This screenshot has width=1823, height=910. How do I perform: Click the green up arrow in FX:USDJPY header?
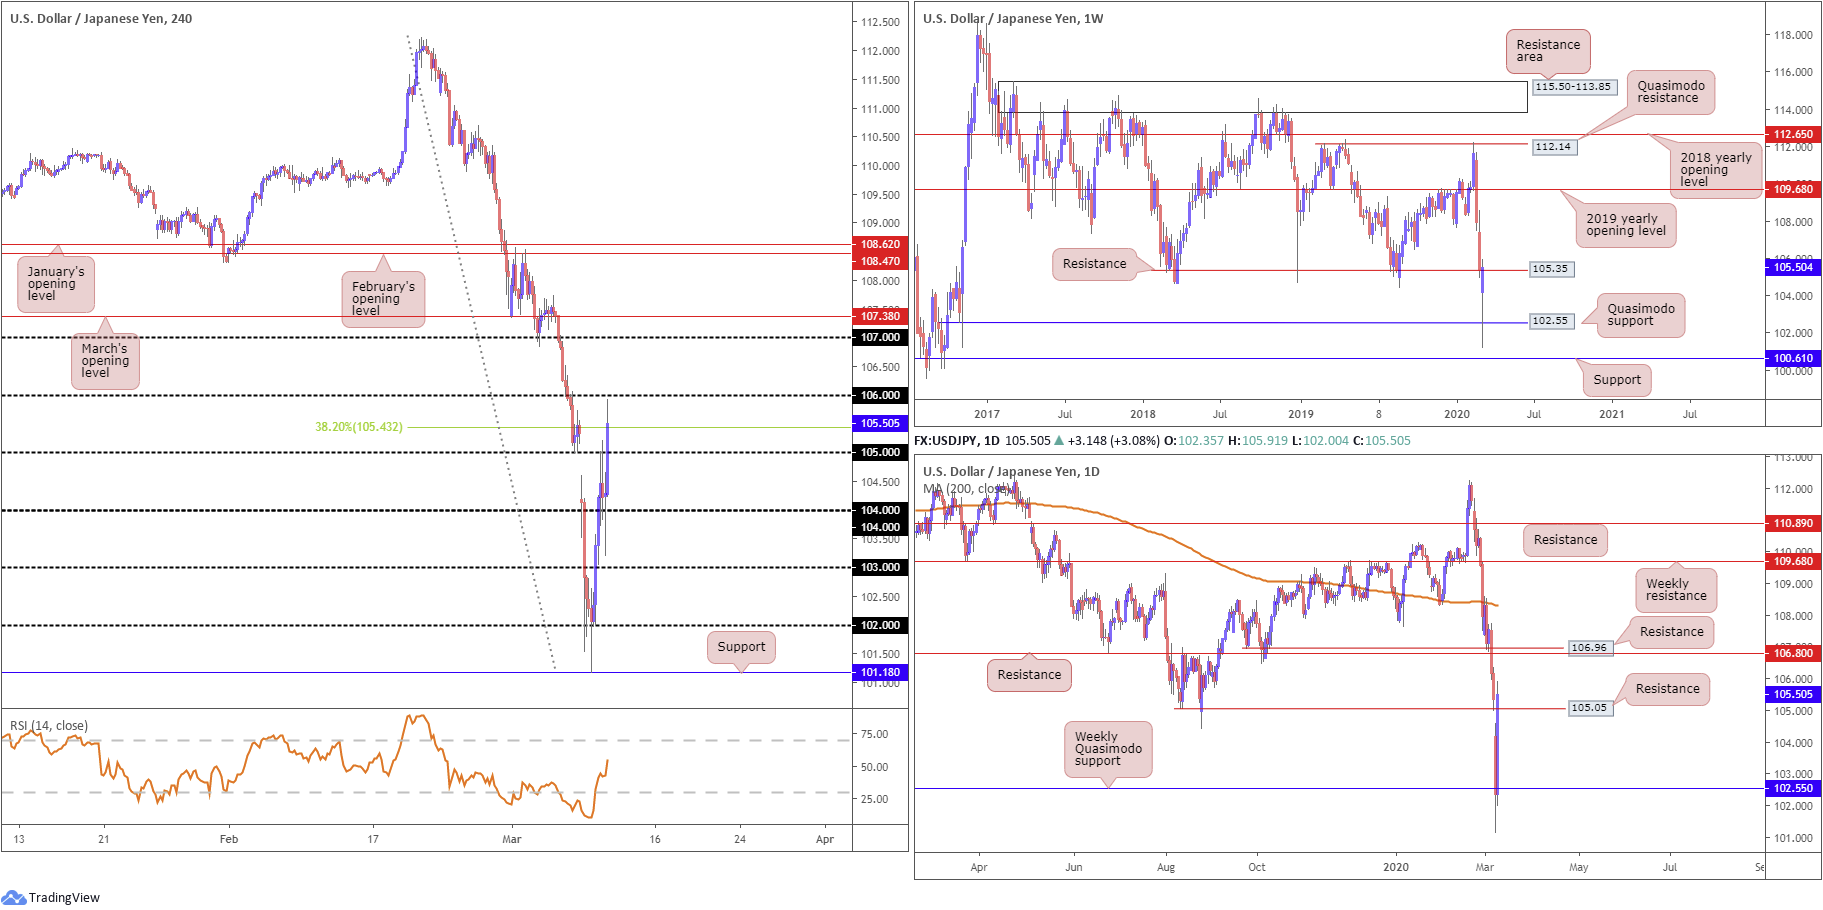tap(1059, 441)
